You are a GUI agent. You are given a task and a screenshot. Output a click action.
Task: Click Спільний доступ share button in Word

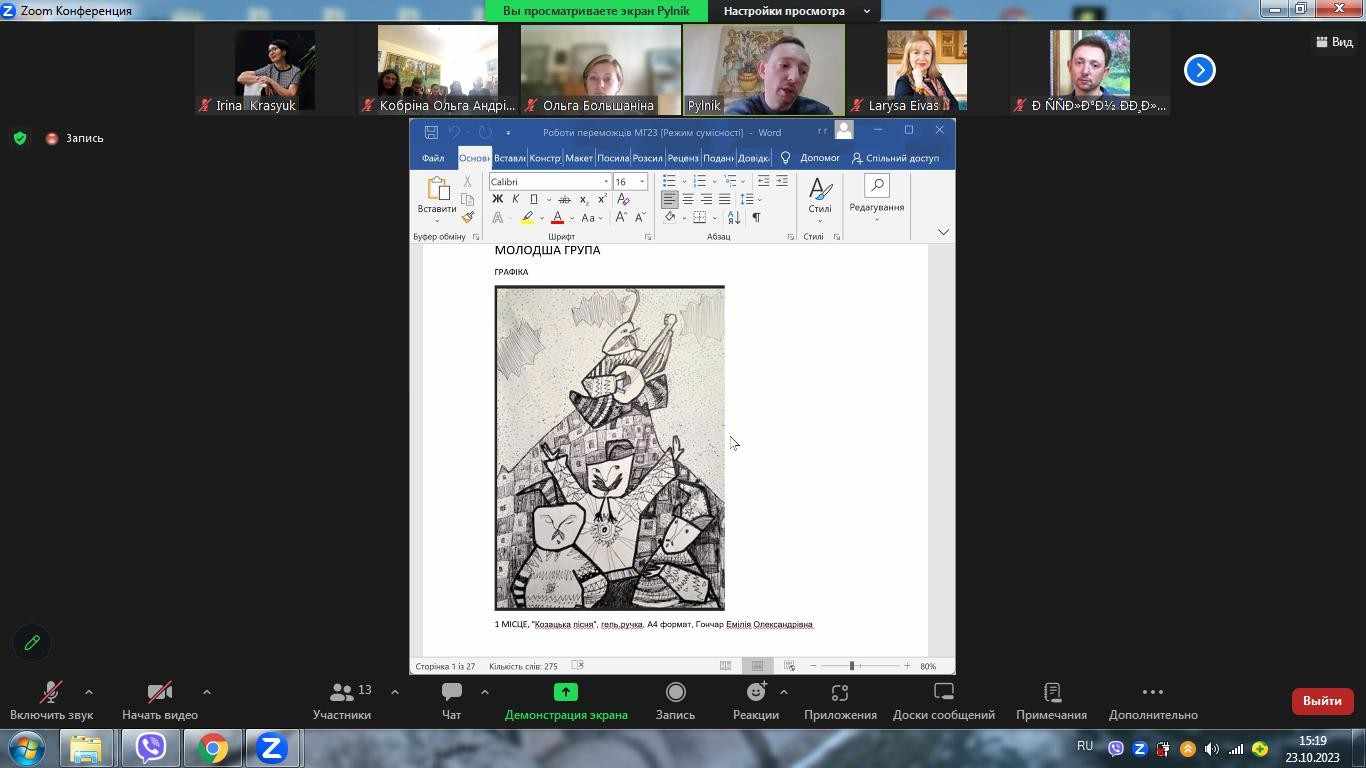[895, 158]
